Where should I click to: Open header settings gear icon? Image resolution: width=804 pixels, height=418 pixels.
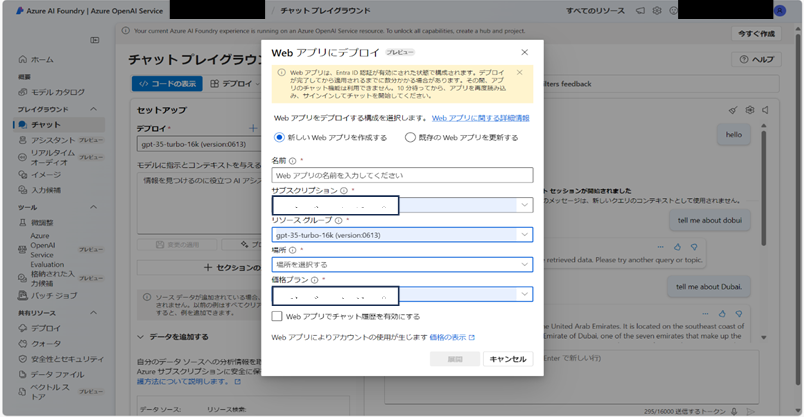coord(657,10)
